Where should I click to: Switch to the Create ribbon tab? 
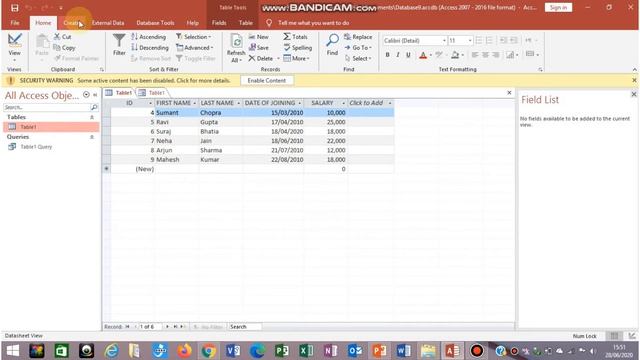coord(72,23)
